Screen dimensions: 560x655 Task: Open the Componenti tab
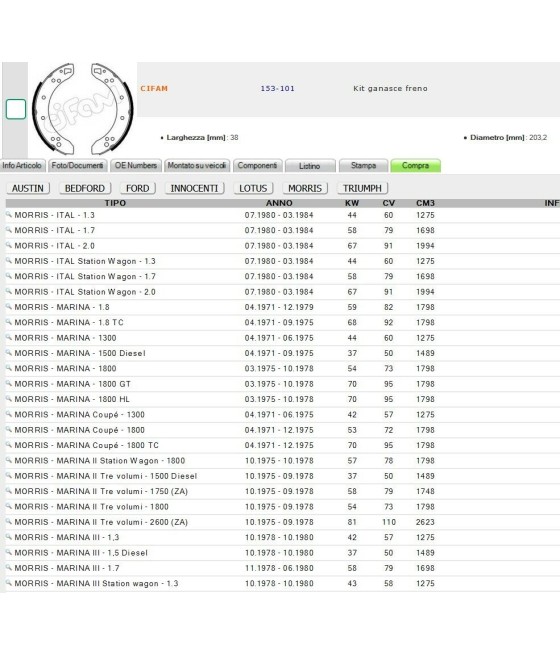[257, 165]
